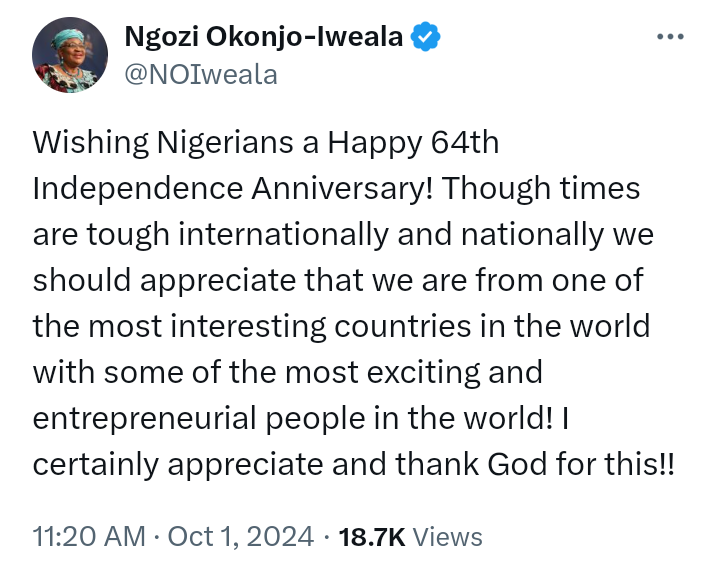The height and width of the screenshot is (568, 720).
Task: Click the phrase 'thank God for this!!'
Action: (535, 464)
